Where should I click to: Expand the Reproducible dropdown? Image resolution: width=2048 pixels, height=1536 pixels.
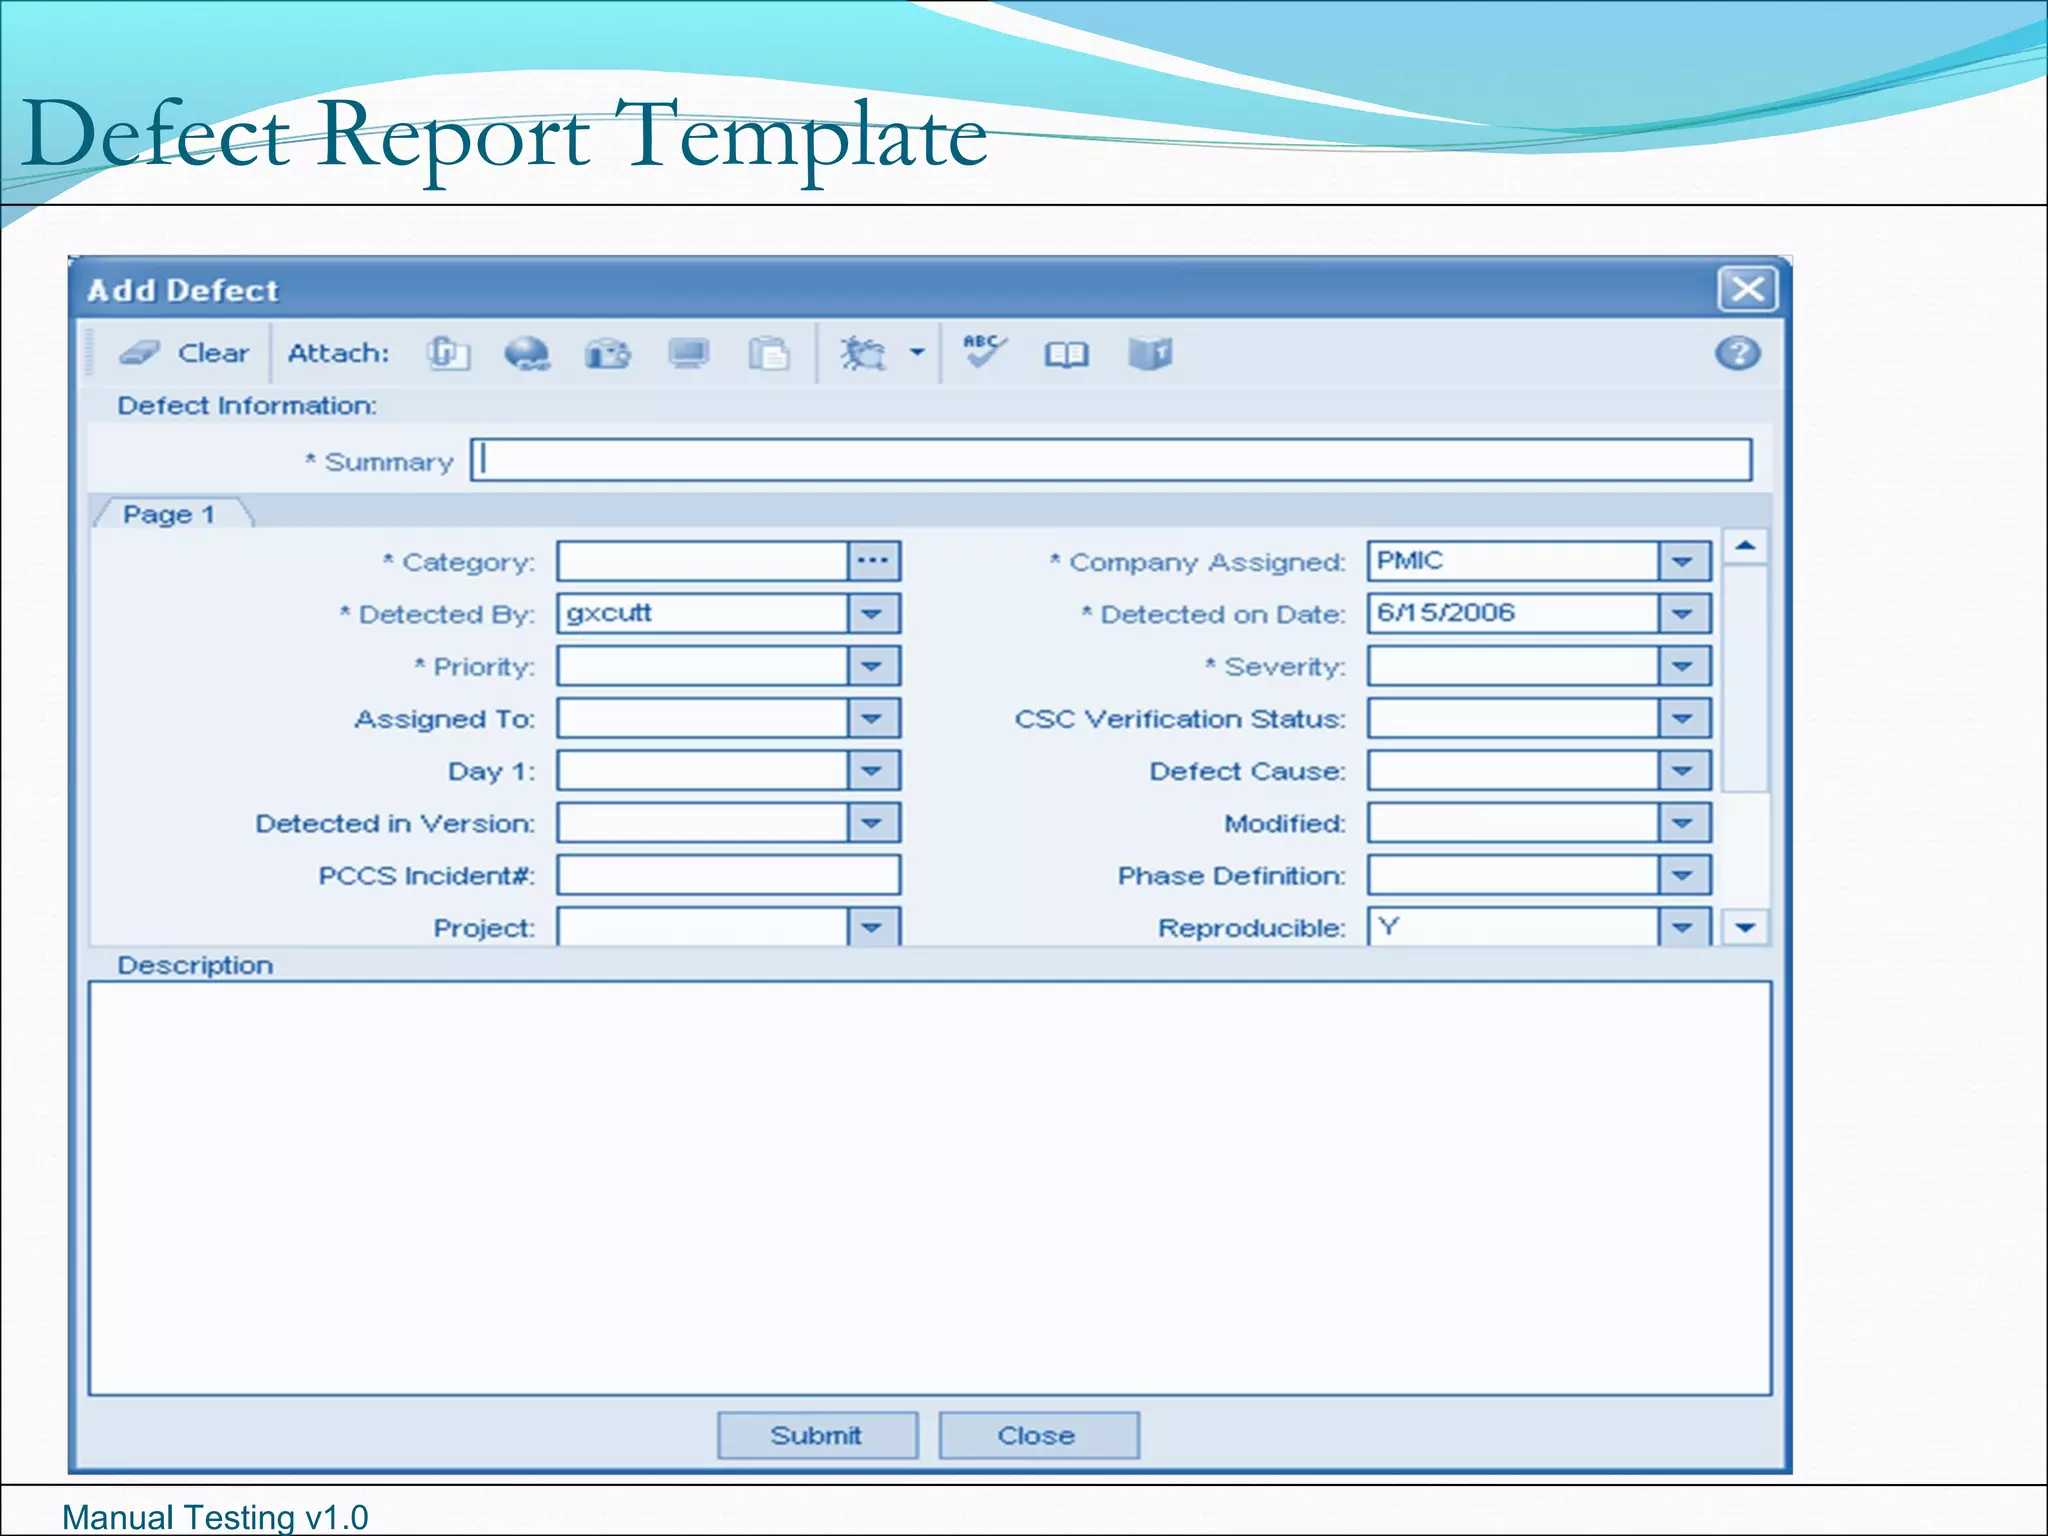coord(1684,927)
